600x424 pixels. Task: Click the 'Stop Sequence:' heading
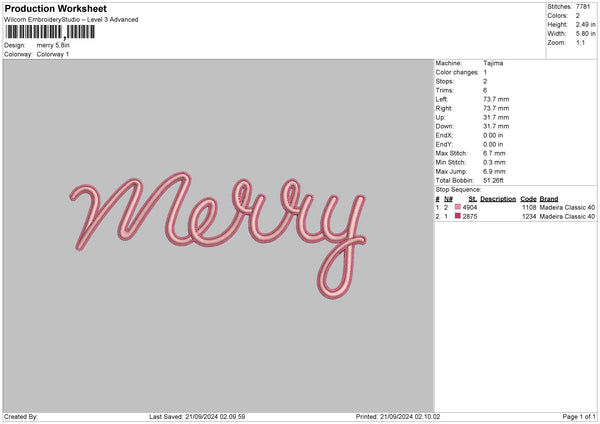pos(458,190)
